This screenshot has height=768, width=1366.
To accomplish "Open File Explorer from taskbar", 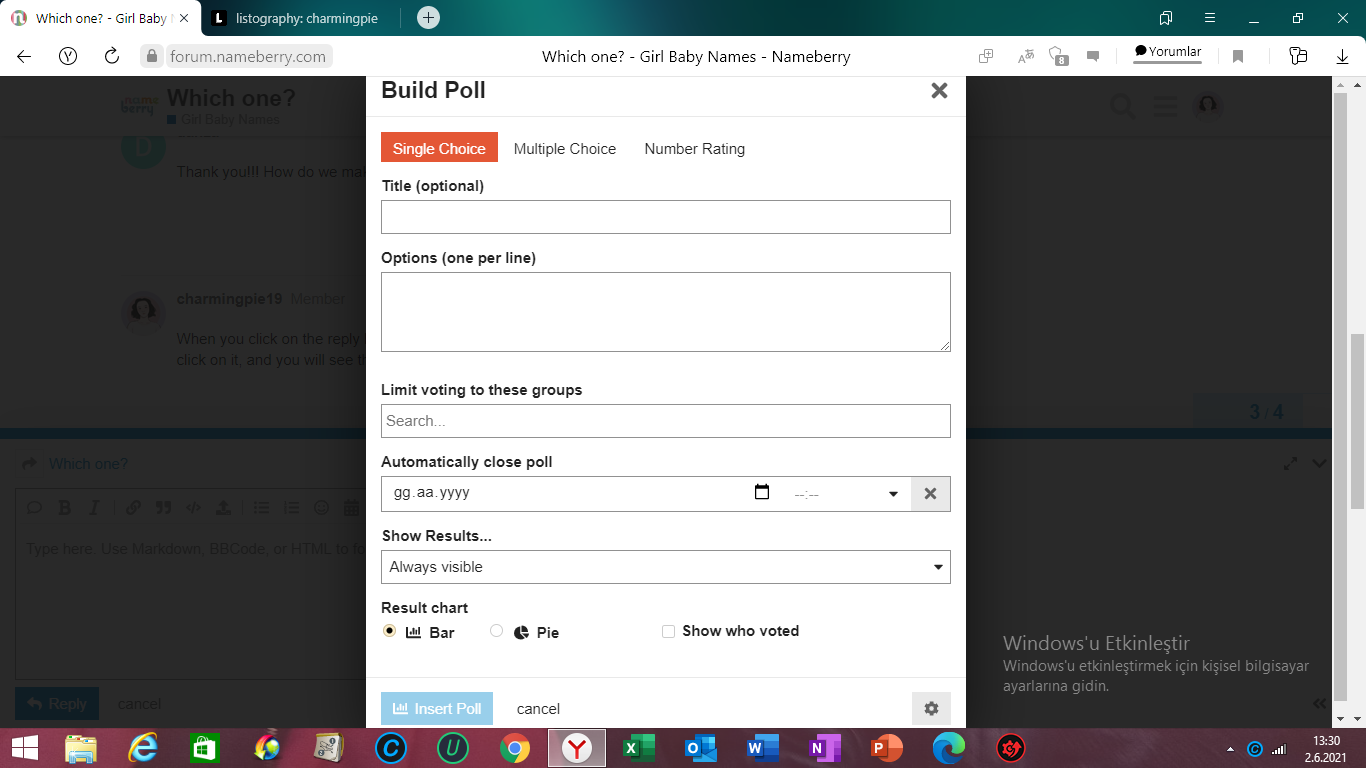I will pos(82,747).
